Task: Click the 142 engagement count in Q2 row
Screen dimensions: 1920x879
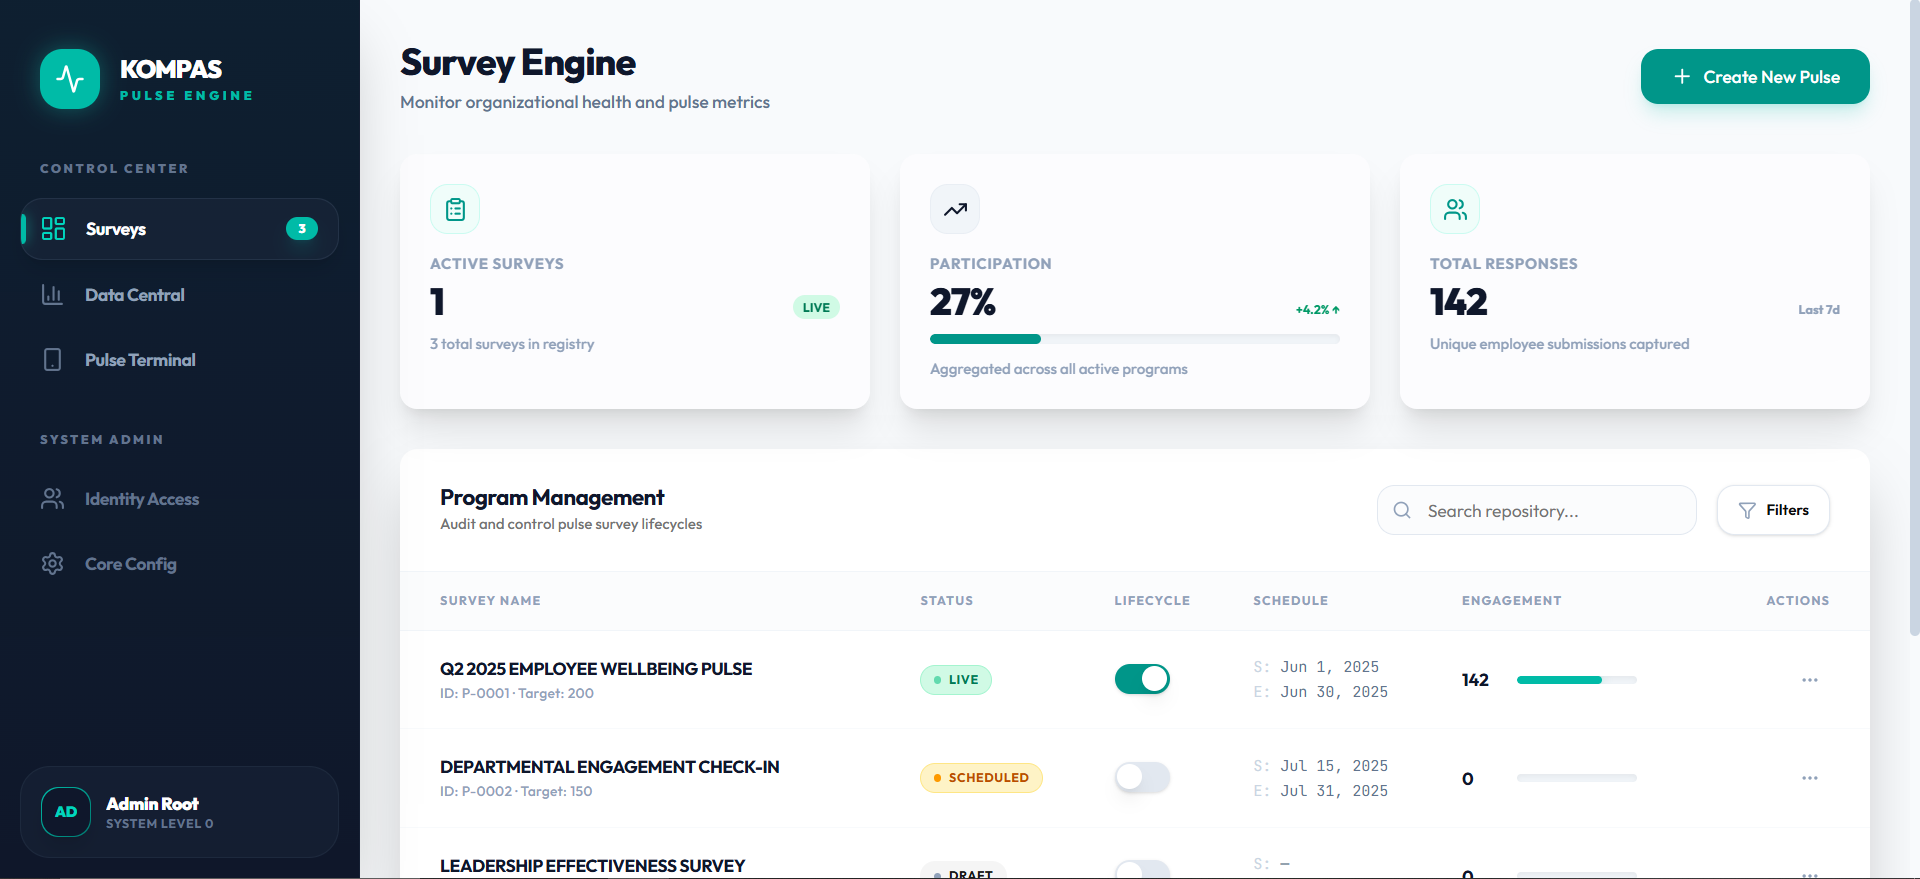Action: (1475, 680)
